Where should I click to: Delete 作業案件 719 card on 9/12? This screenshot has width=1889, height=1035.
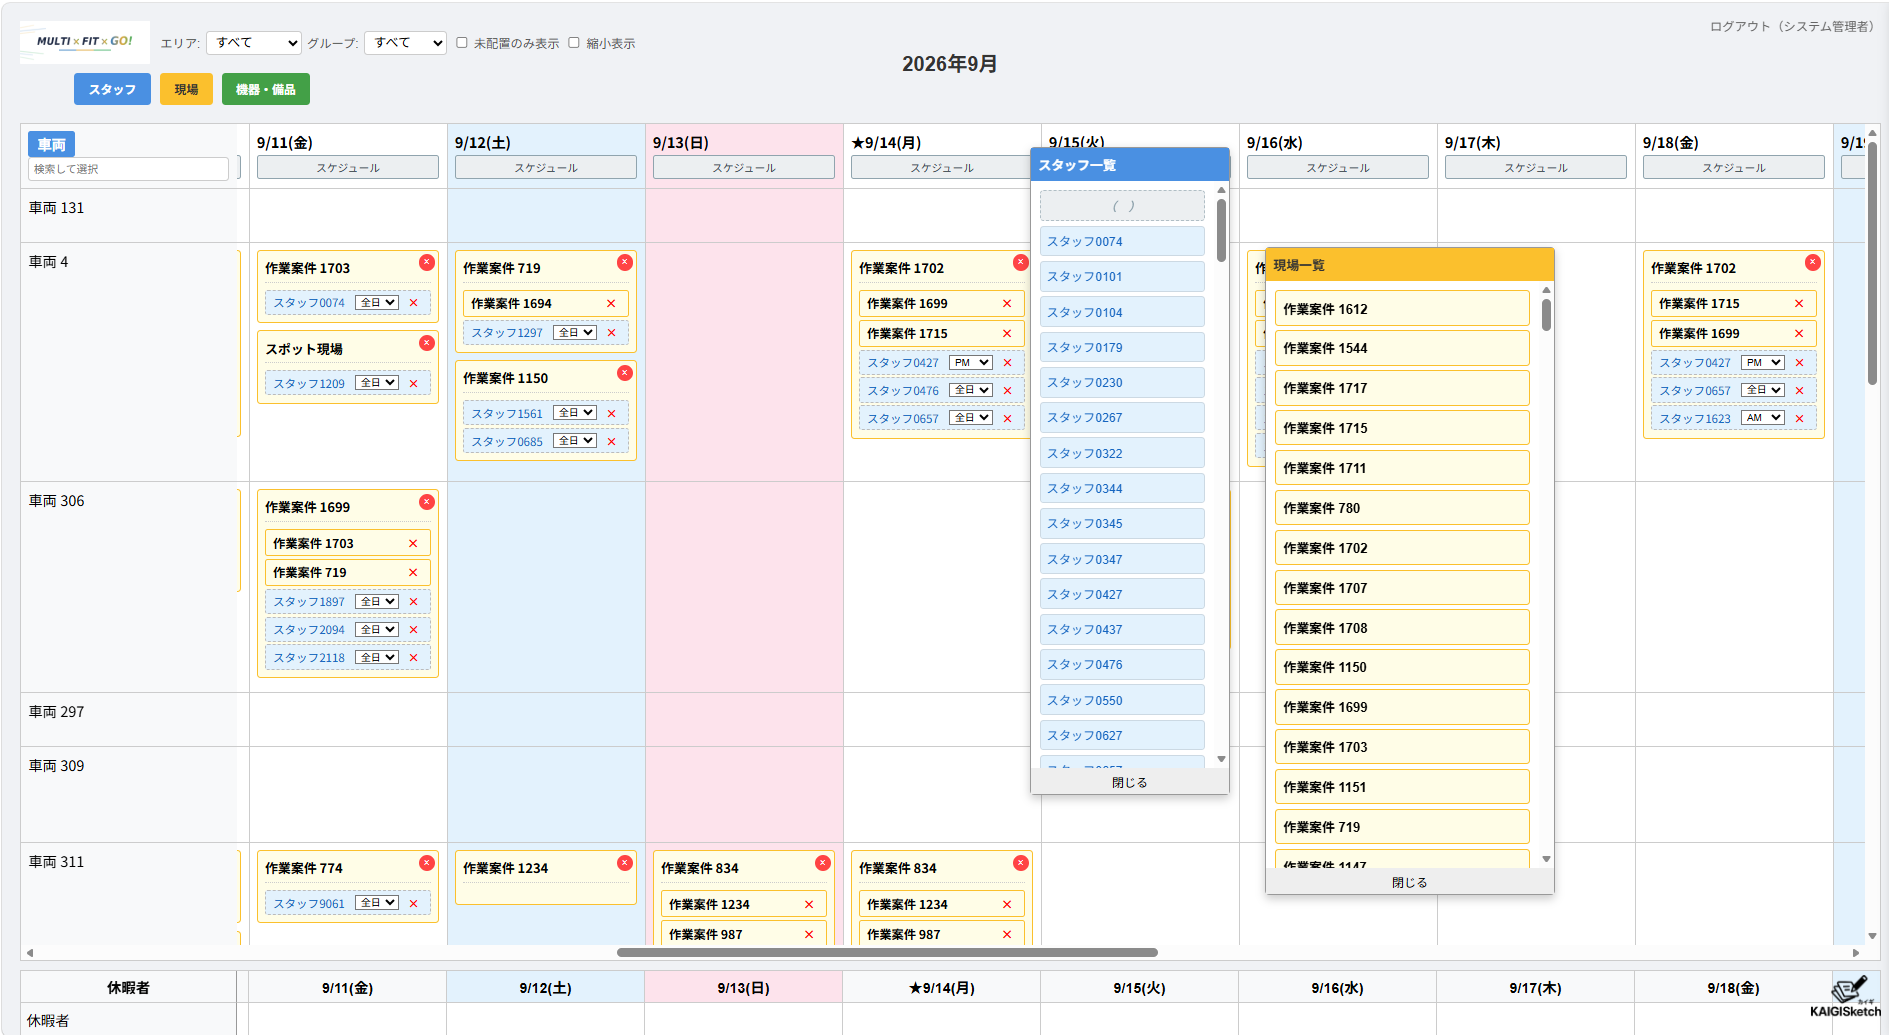point(625,262)
